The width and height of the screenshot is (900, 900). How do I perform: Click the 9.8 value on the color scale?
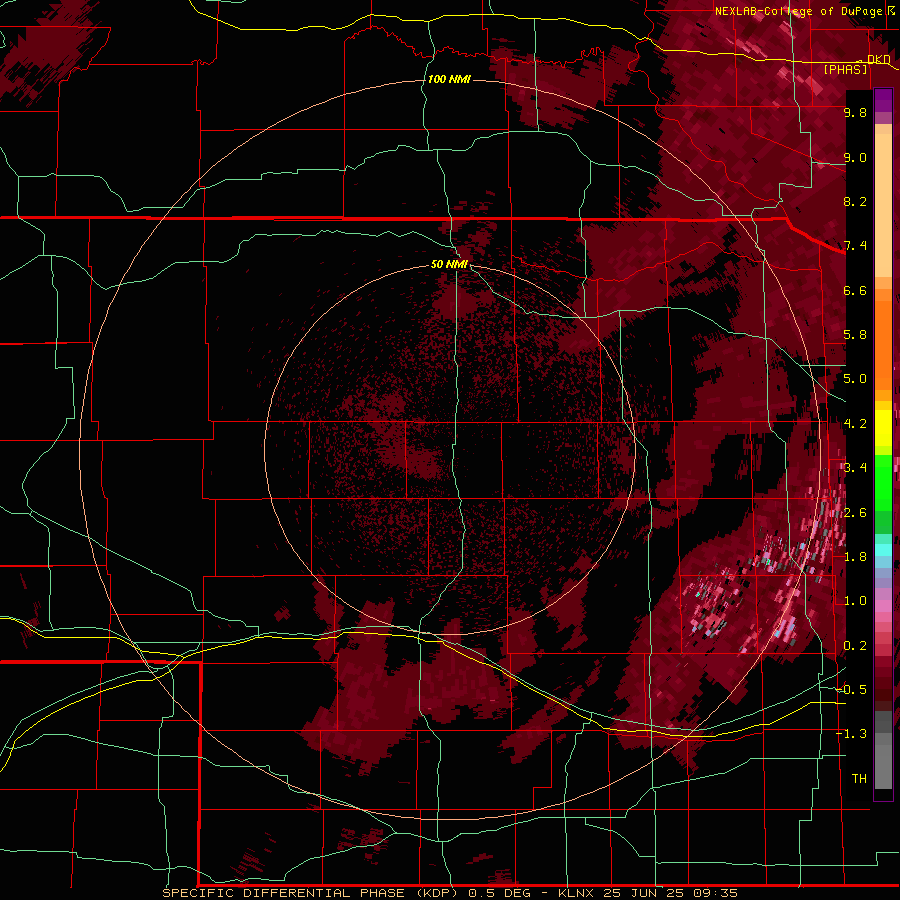point(855,112)
